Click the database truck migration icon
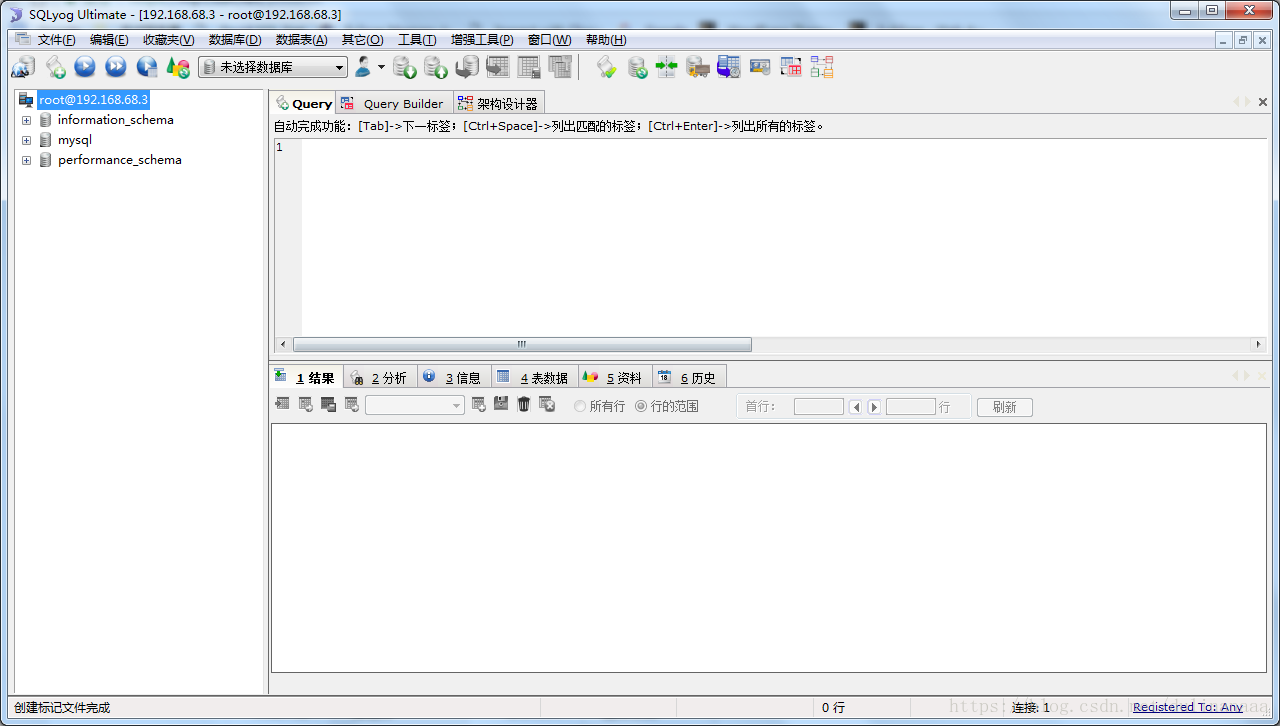The width and height of the screenshot is (1280, 726). (x=697, y=67)
